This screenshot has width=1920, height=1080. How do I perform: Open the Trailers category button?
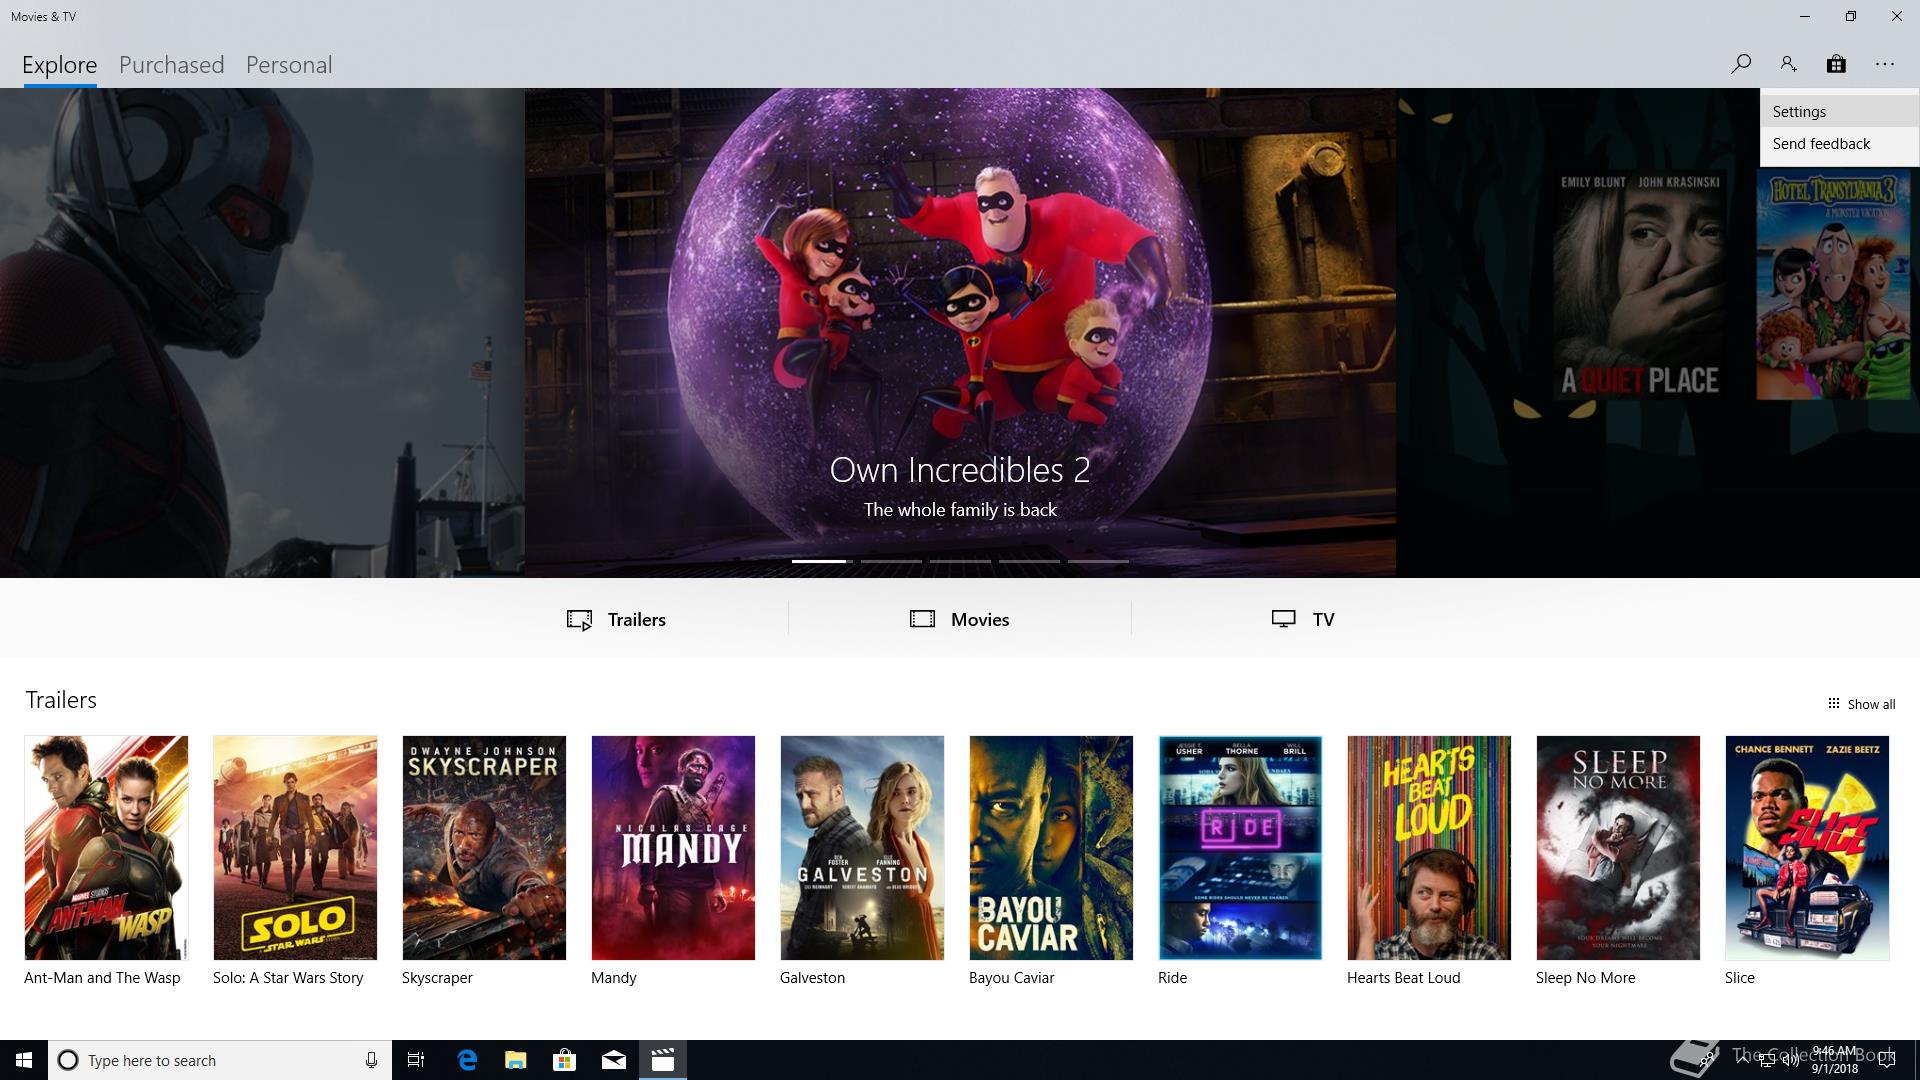pyautogui.click(x=616, y=619)
